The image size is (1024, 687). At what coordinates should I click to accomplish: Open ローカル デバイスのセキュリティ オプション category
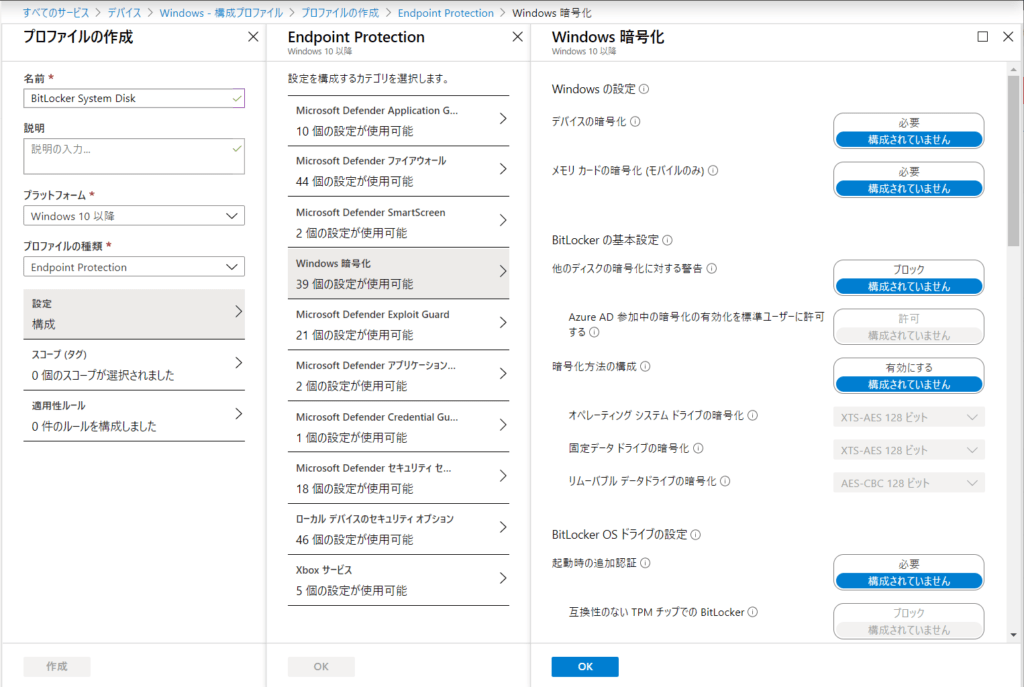point(398,529)
